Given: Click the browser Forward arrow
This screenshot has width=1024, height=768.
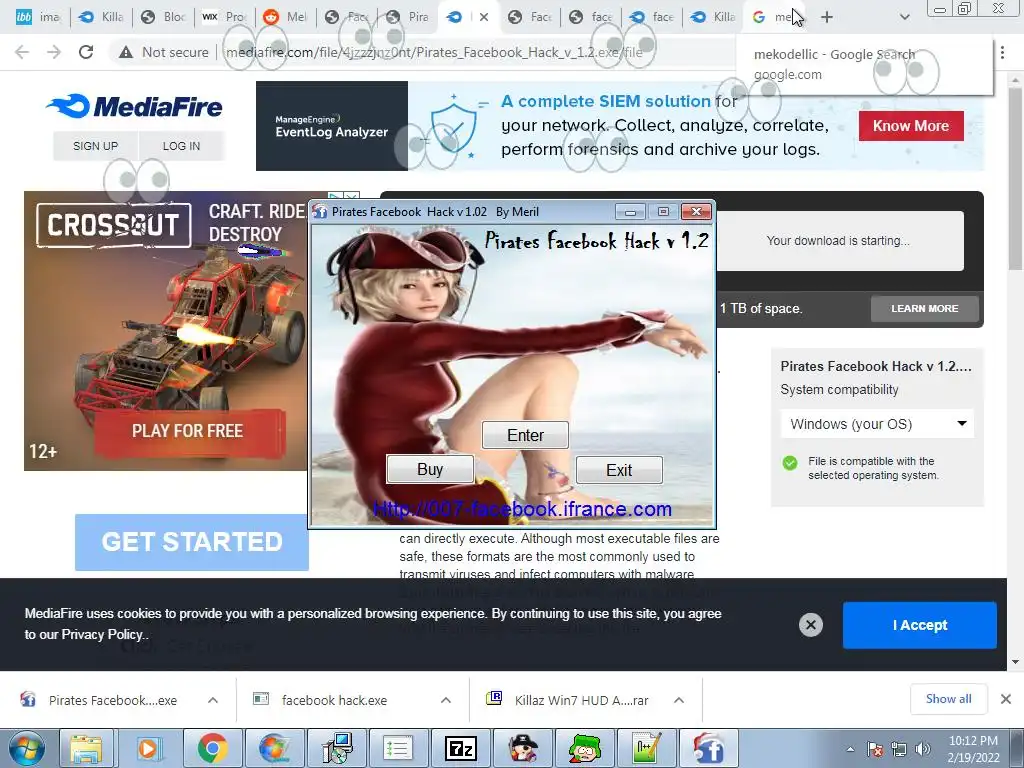Looking at the screenshot, I should (x=54, y=52).
